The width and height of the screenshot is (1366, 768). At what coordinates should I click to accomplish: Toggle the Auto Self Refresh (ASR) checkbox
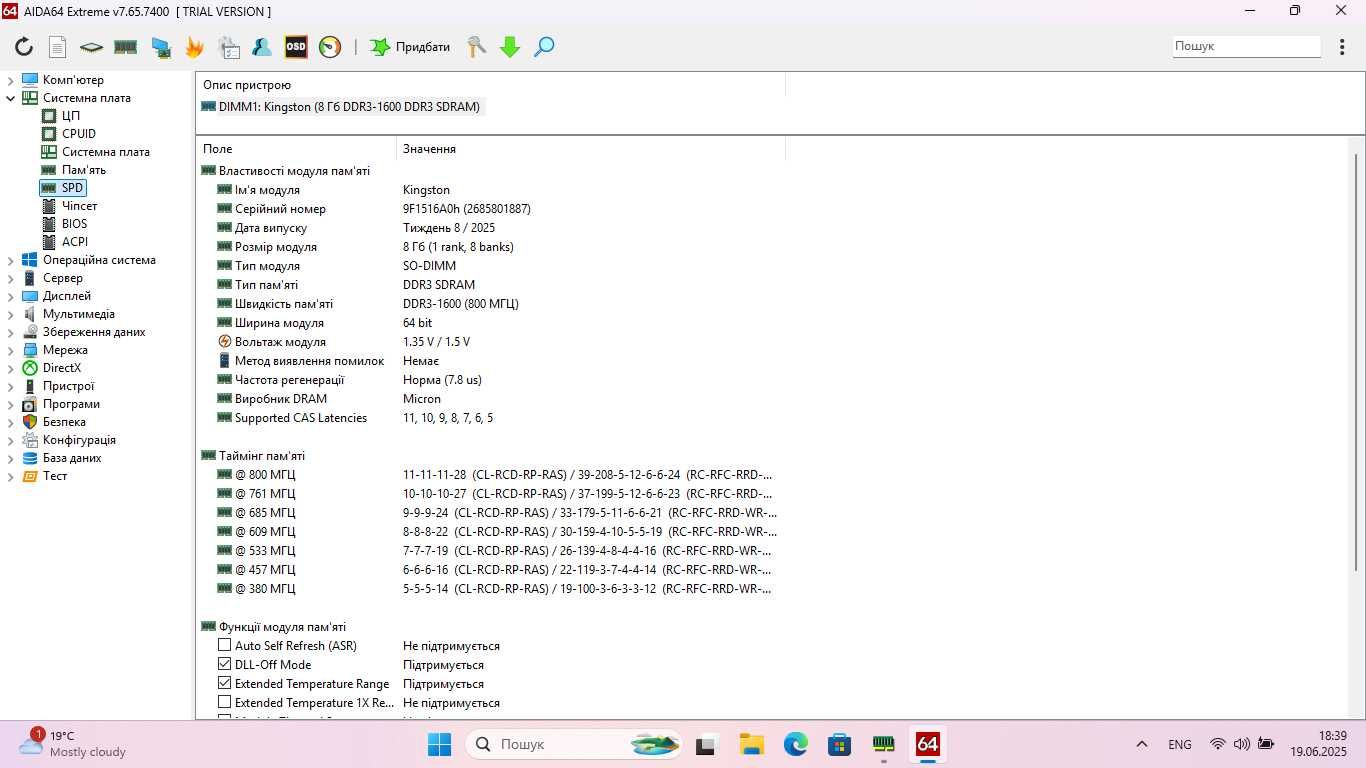(224, 645)
